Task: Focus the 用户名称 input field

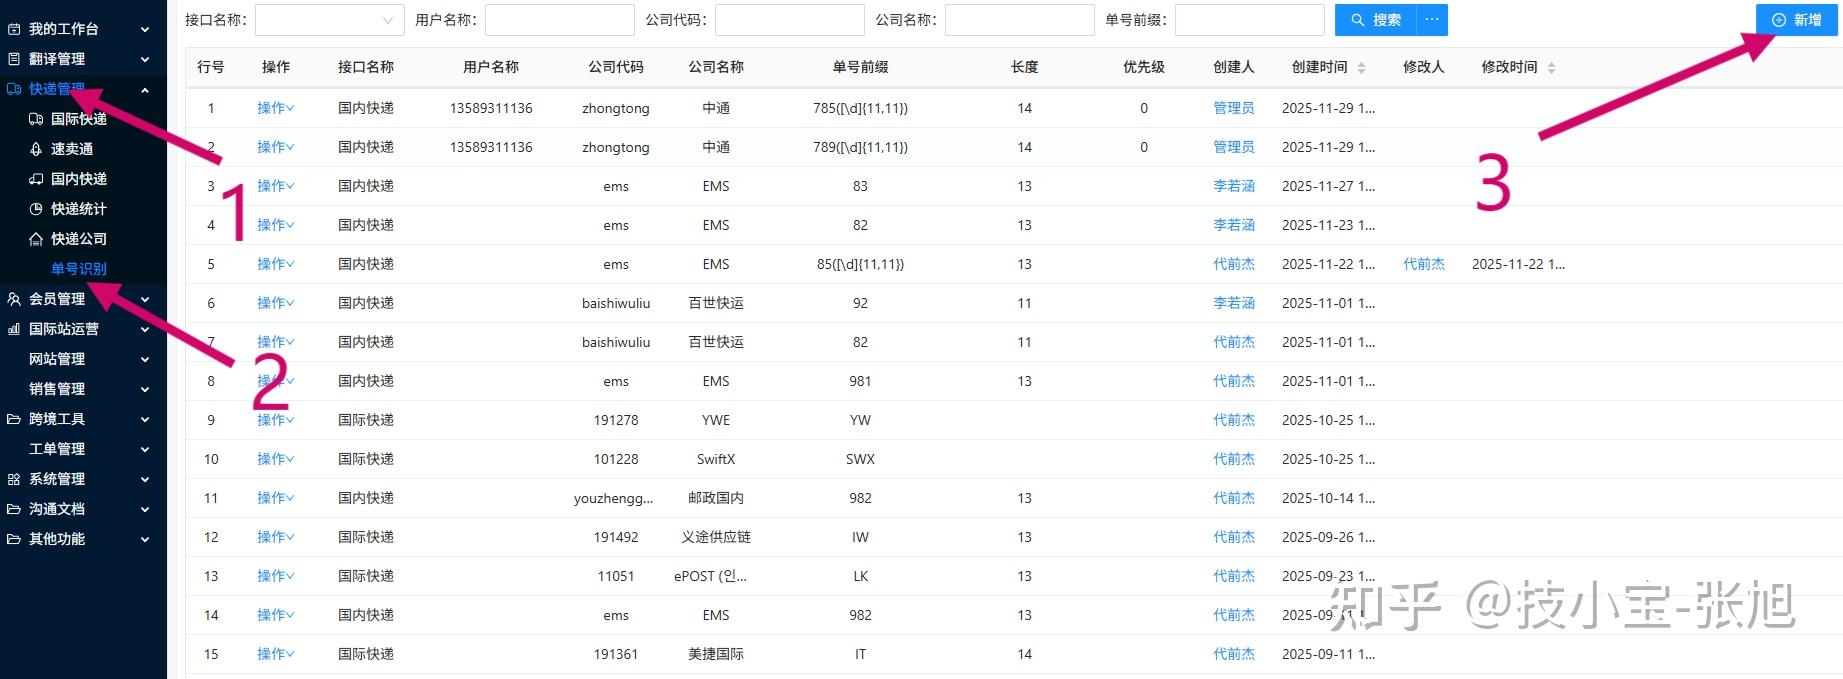Action: click(x=560, y=20)
